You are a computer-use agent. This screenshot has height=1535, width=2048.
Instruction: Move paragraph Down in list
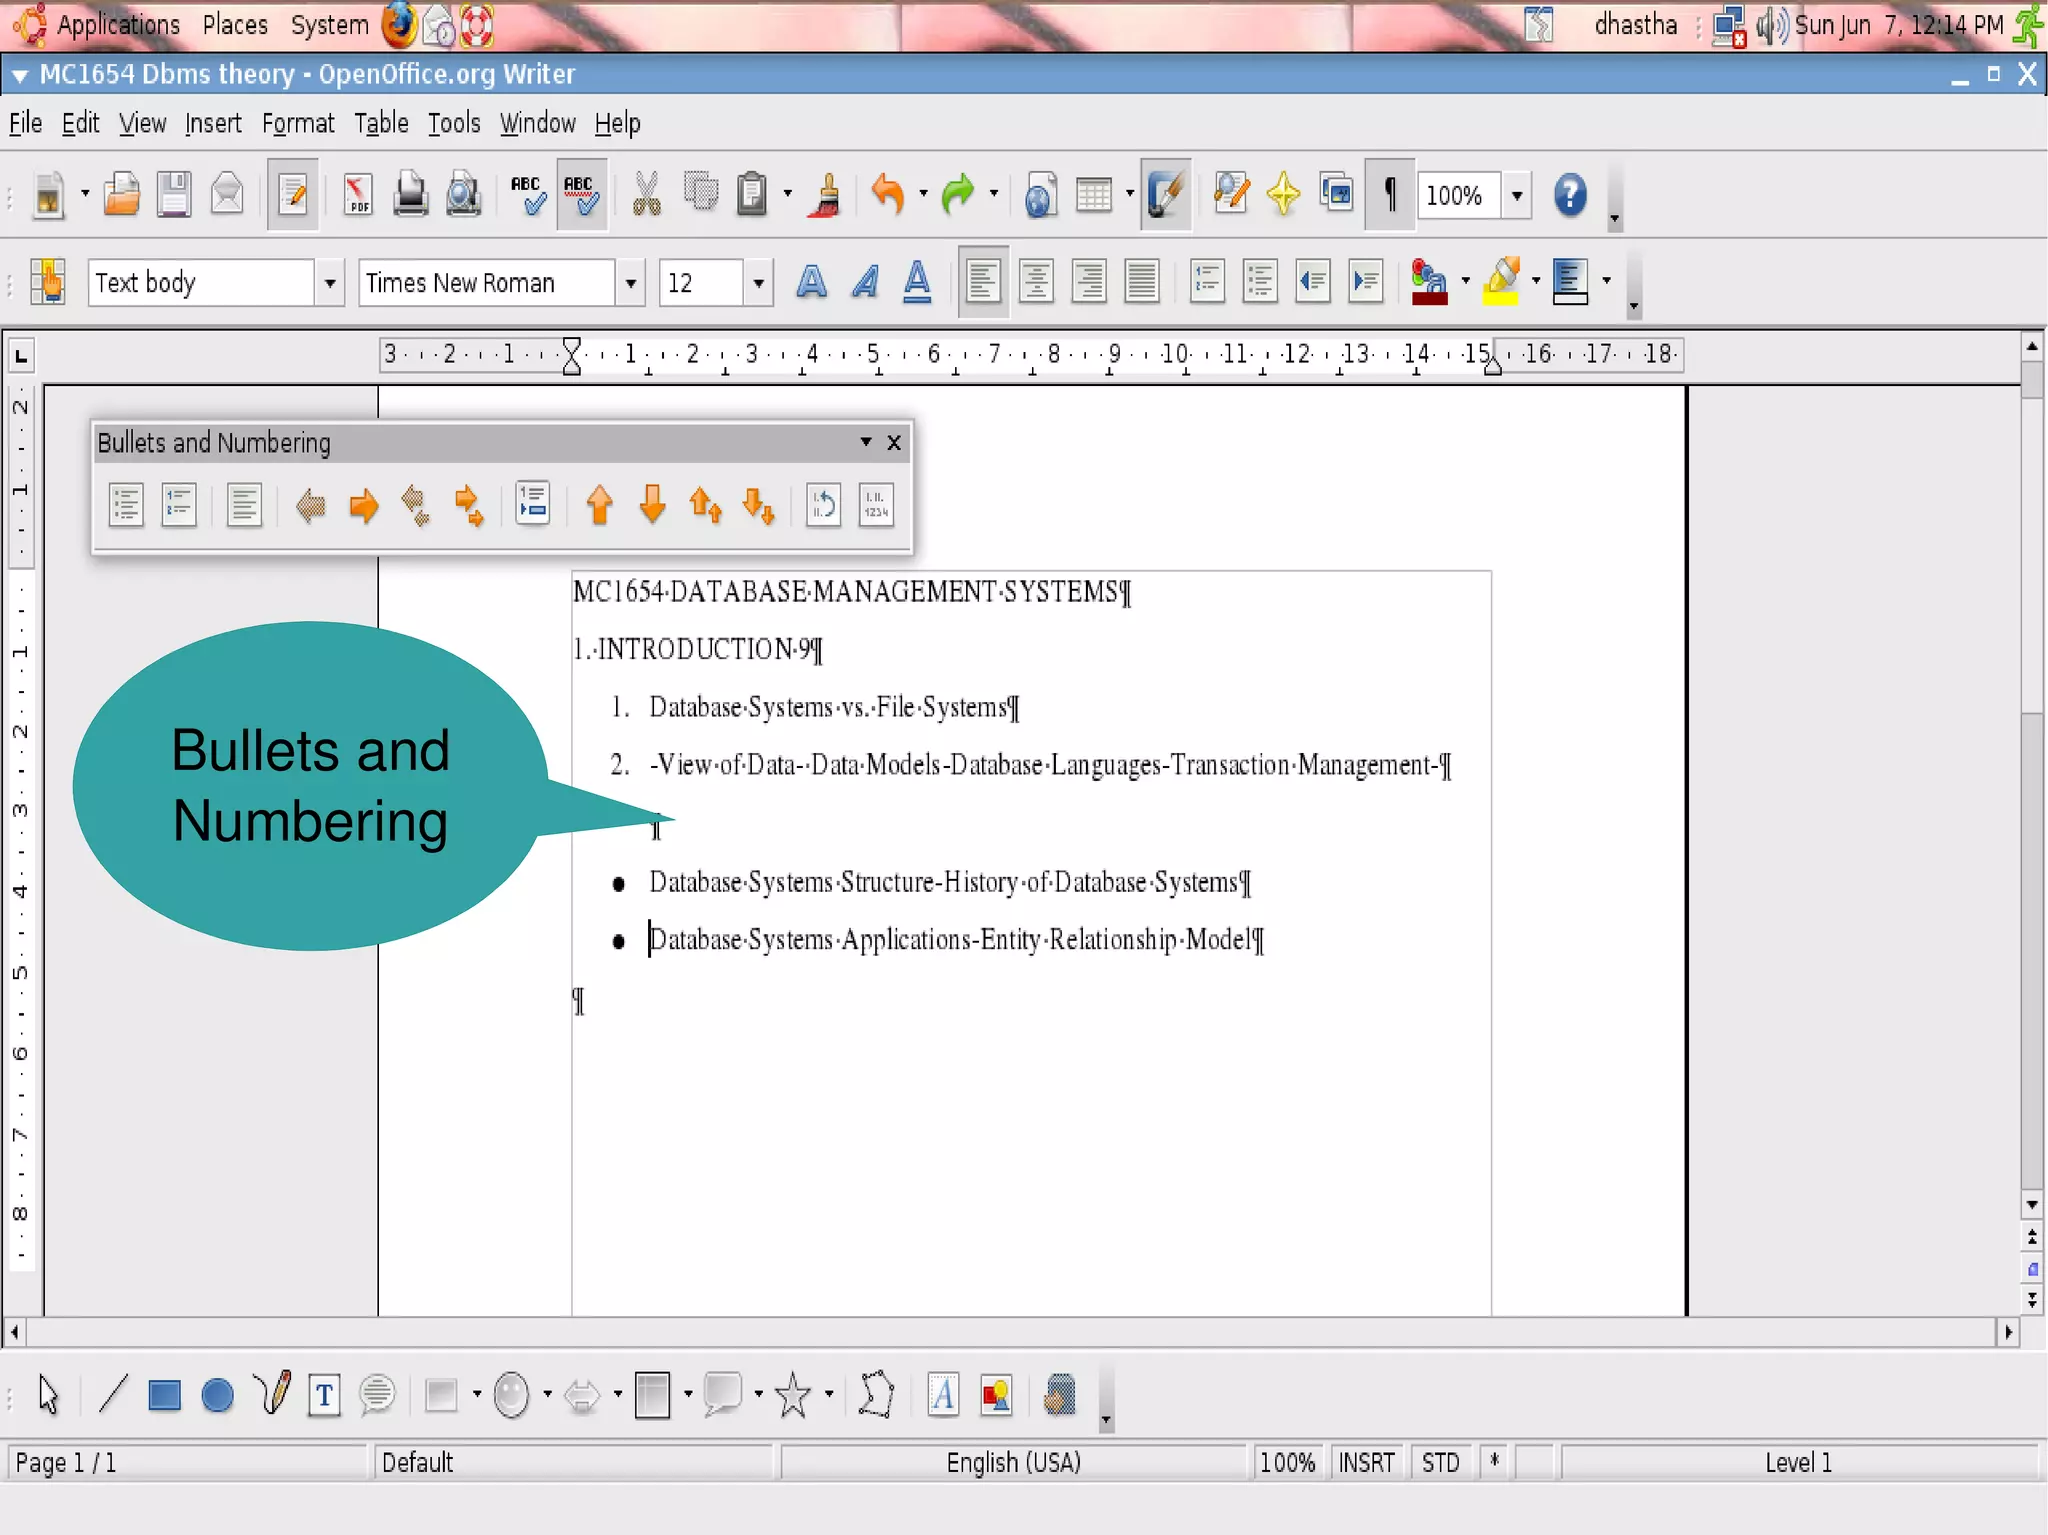(x=653, y=505)
